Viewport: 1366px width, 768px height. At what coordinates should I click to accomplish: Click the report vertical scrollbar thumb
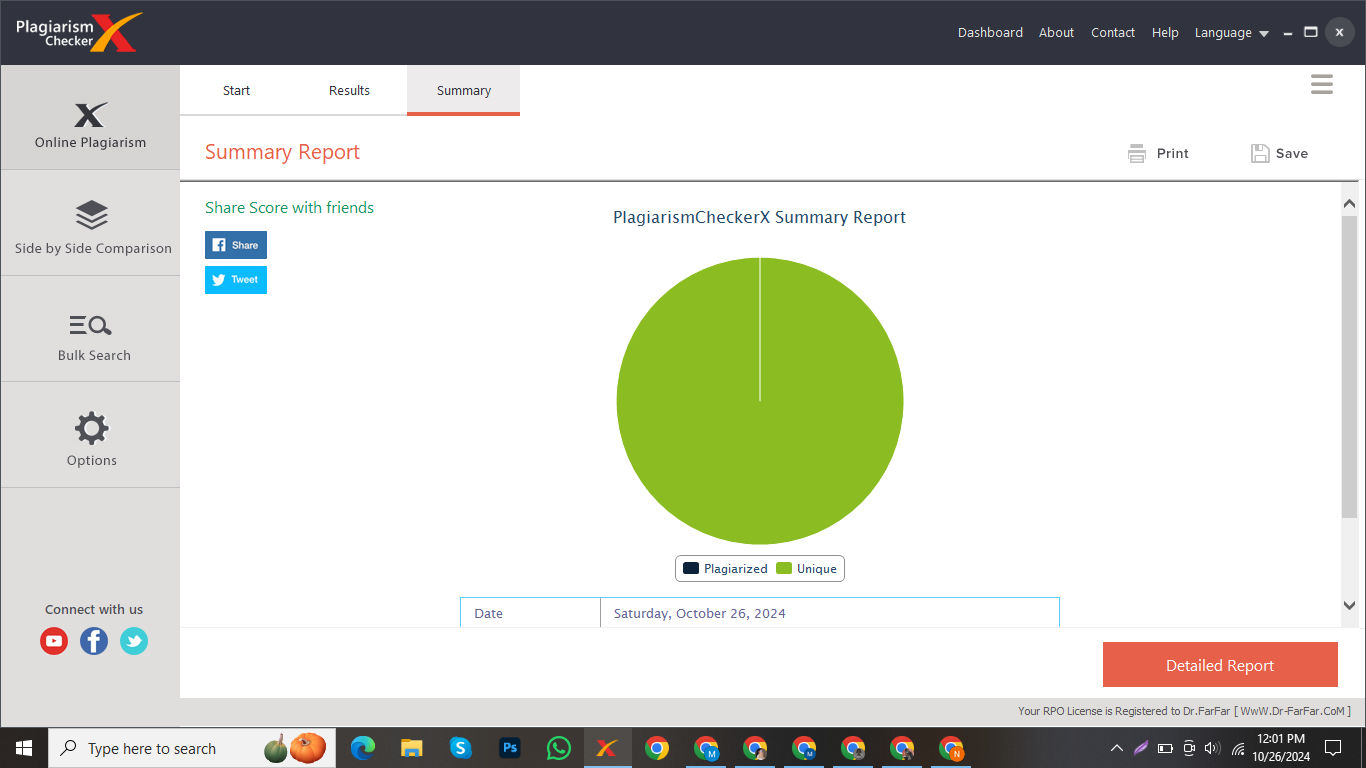1349,366
